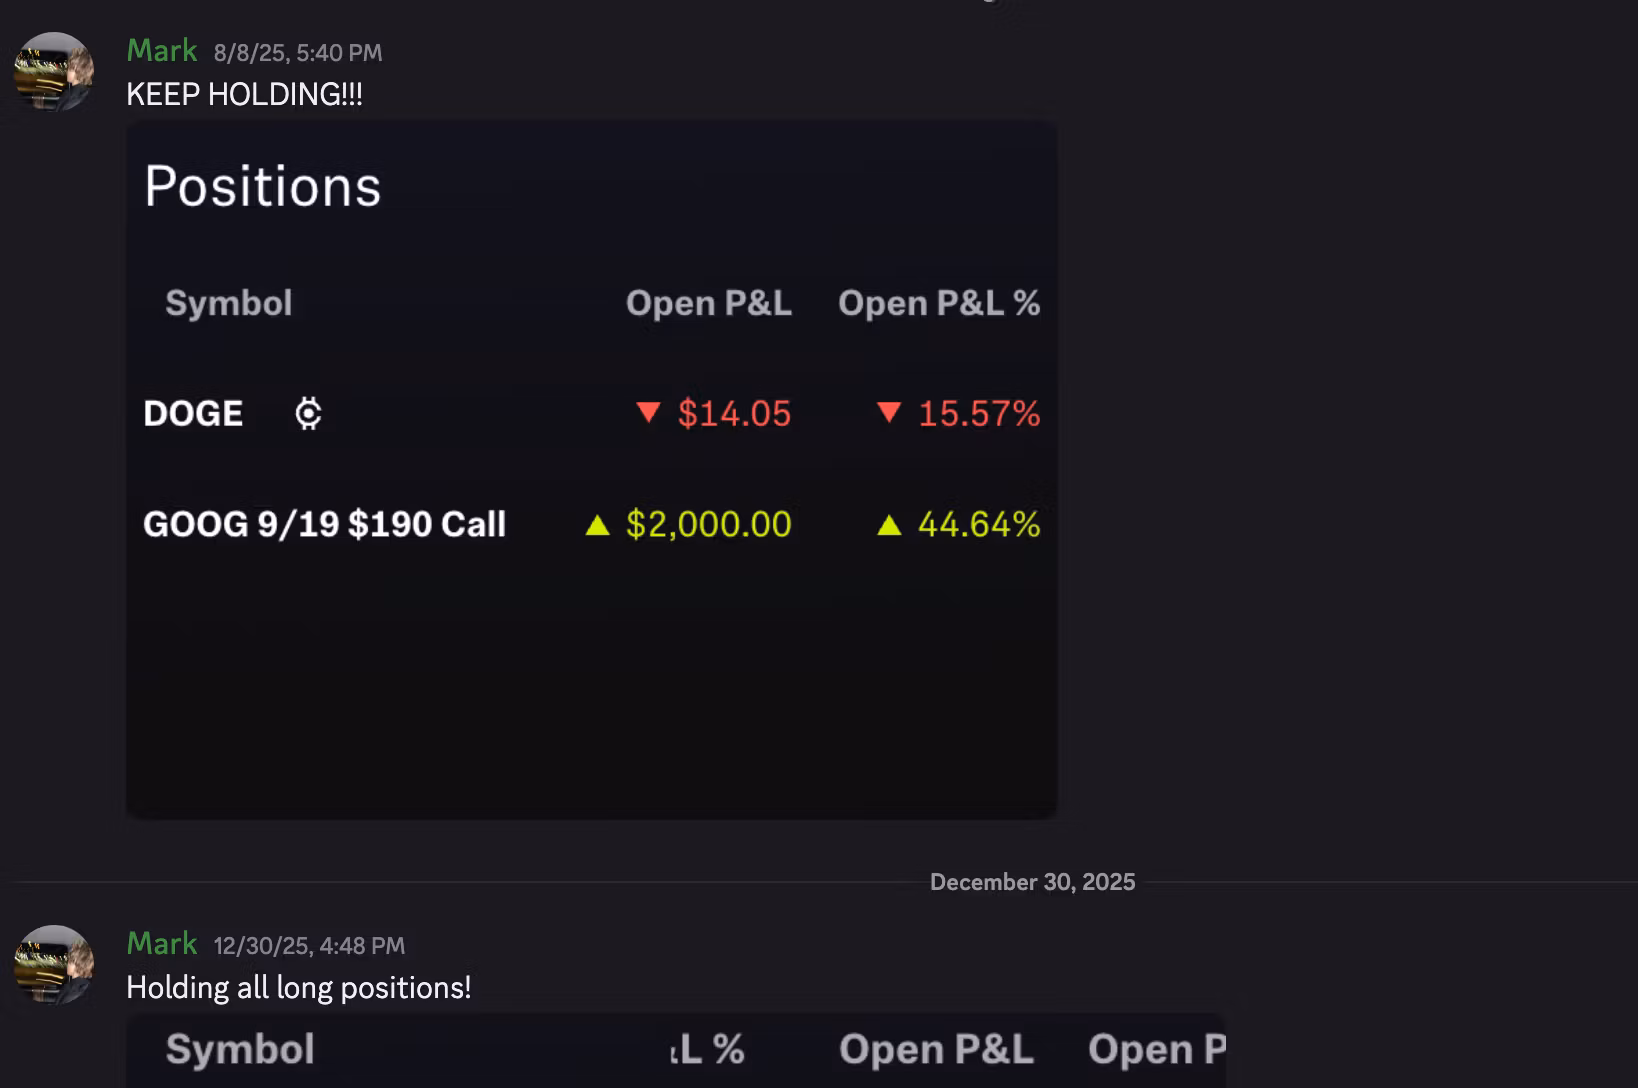Click the December 30, 2025 date divider

[1032, 882]
